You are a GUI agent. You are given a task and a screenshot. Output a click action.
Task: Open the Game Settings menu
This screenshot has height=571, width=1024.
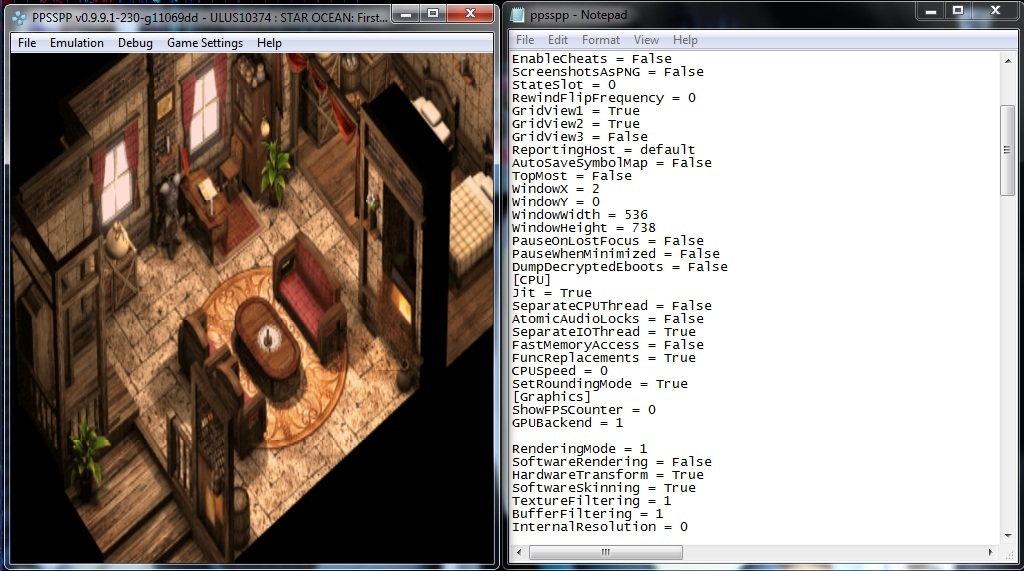point(204,43)
